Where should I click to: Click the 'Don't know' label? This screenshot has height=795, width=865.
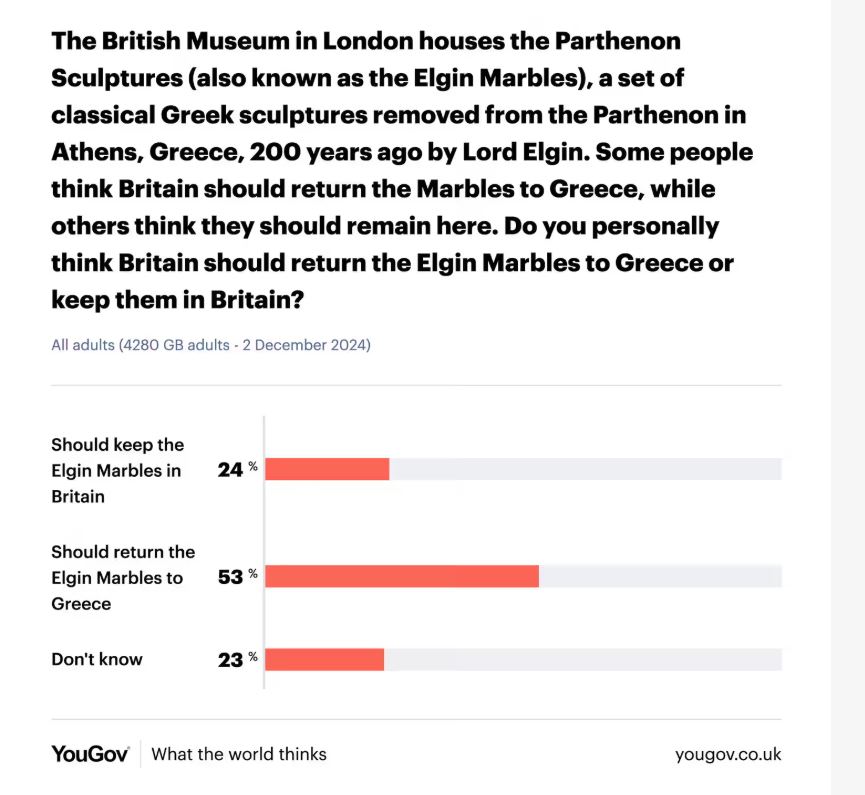97,659
